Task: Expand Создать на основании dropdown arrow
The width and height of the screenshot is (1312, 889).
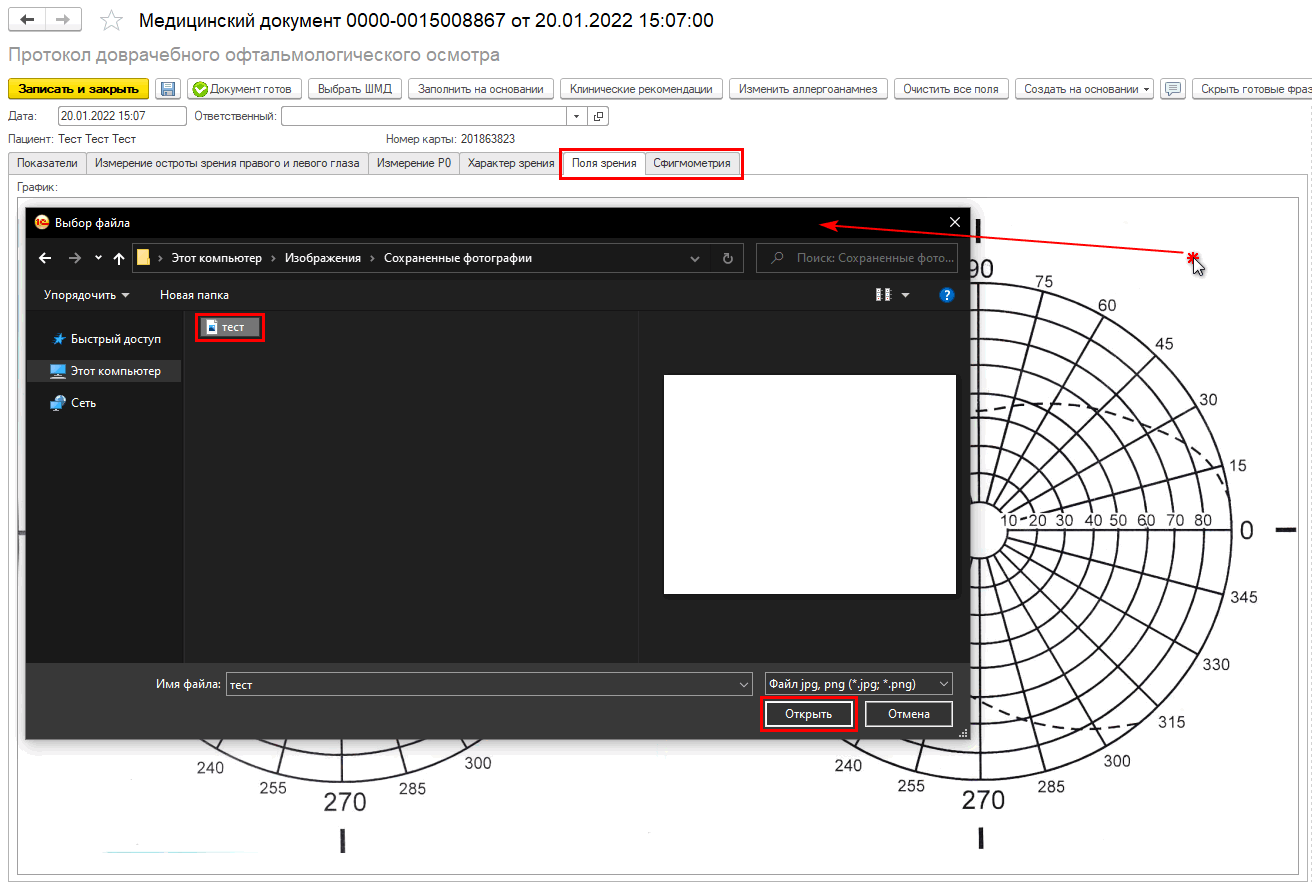Action: (1146, 89)
